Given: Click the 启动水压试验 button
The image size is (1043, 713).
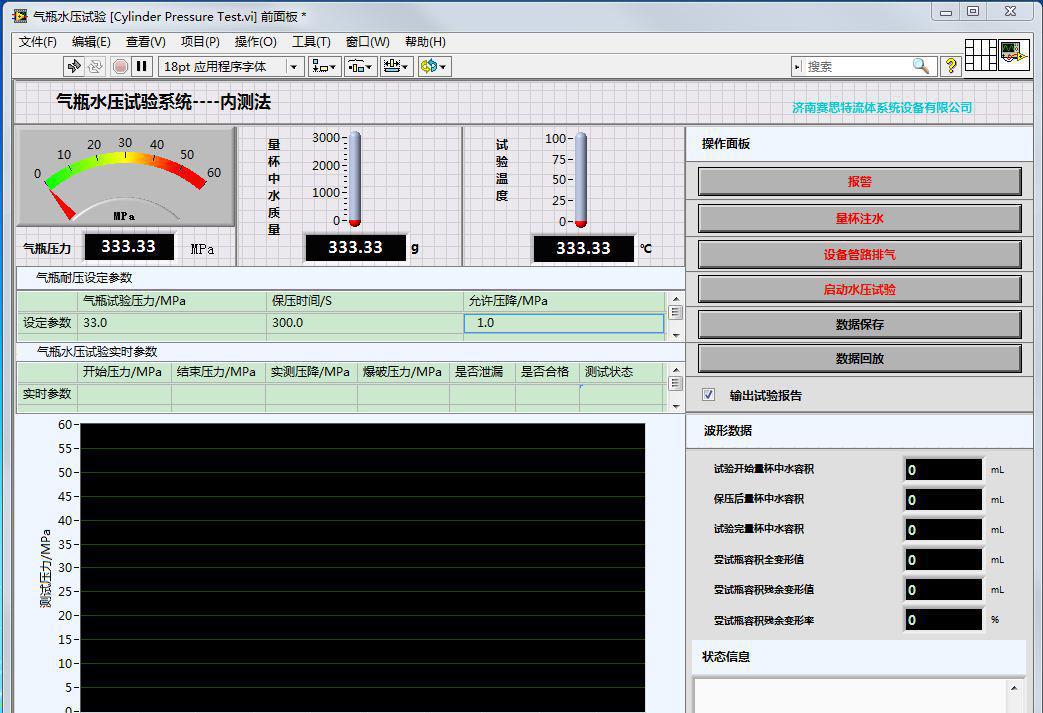Looking at the screenshot, I should click(x=859, y=289).
